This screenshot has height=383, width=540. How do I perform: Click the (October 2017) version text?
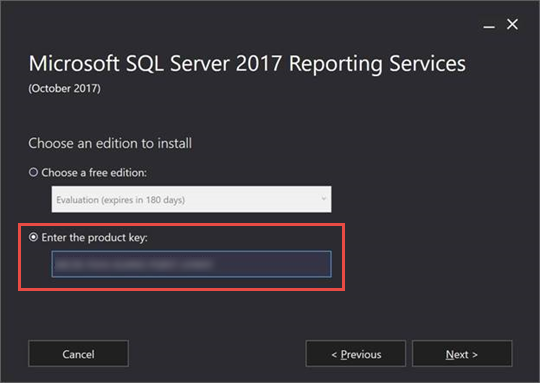pyautogui.click(x=64, y=89)
